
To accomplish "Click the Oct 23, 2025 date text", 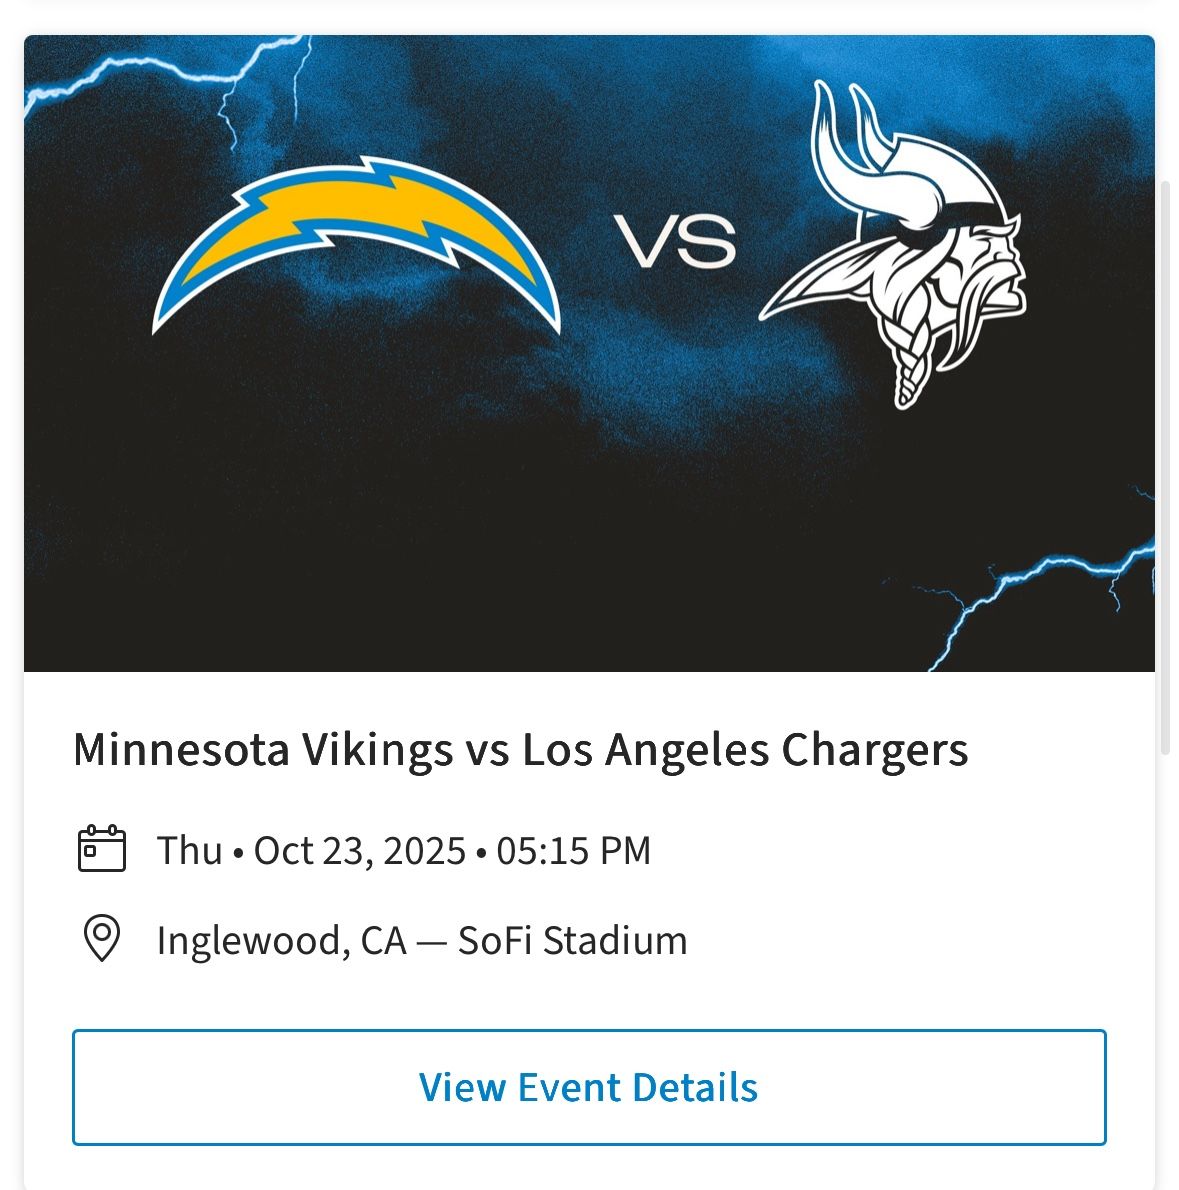I will pos(360,851).
